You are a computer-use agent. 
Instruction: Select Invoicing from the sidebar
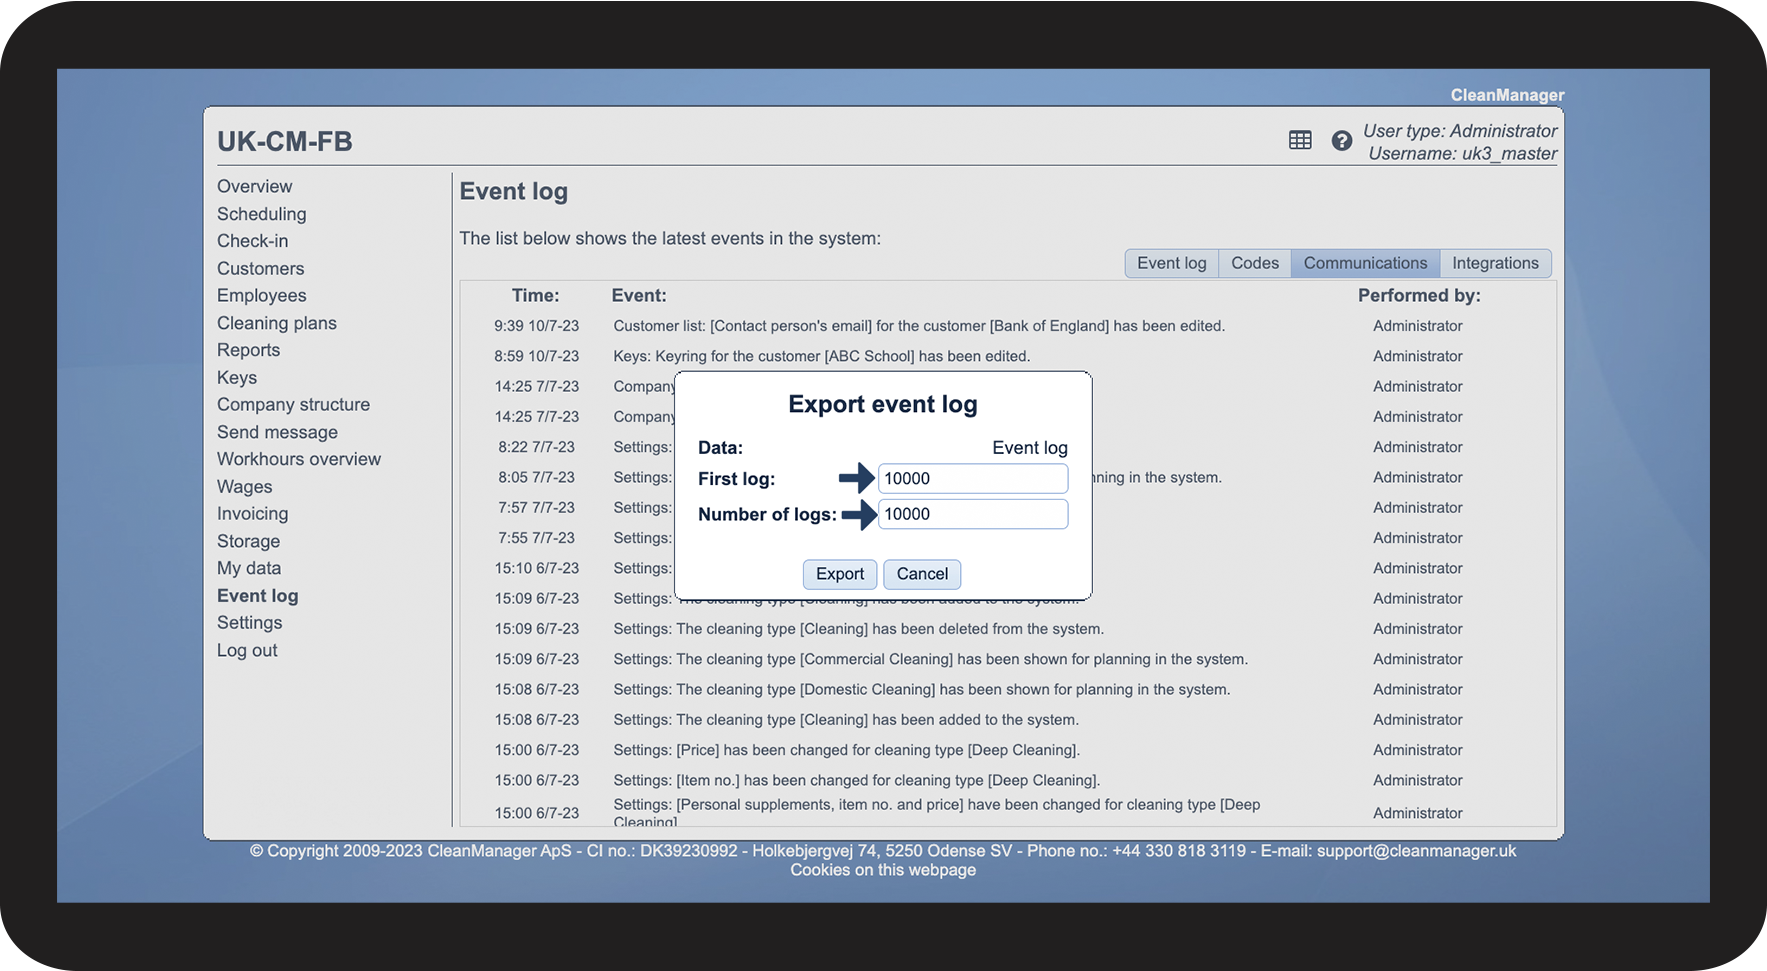coord(252,514)
